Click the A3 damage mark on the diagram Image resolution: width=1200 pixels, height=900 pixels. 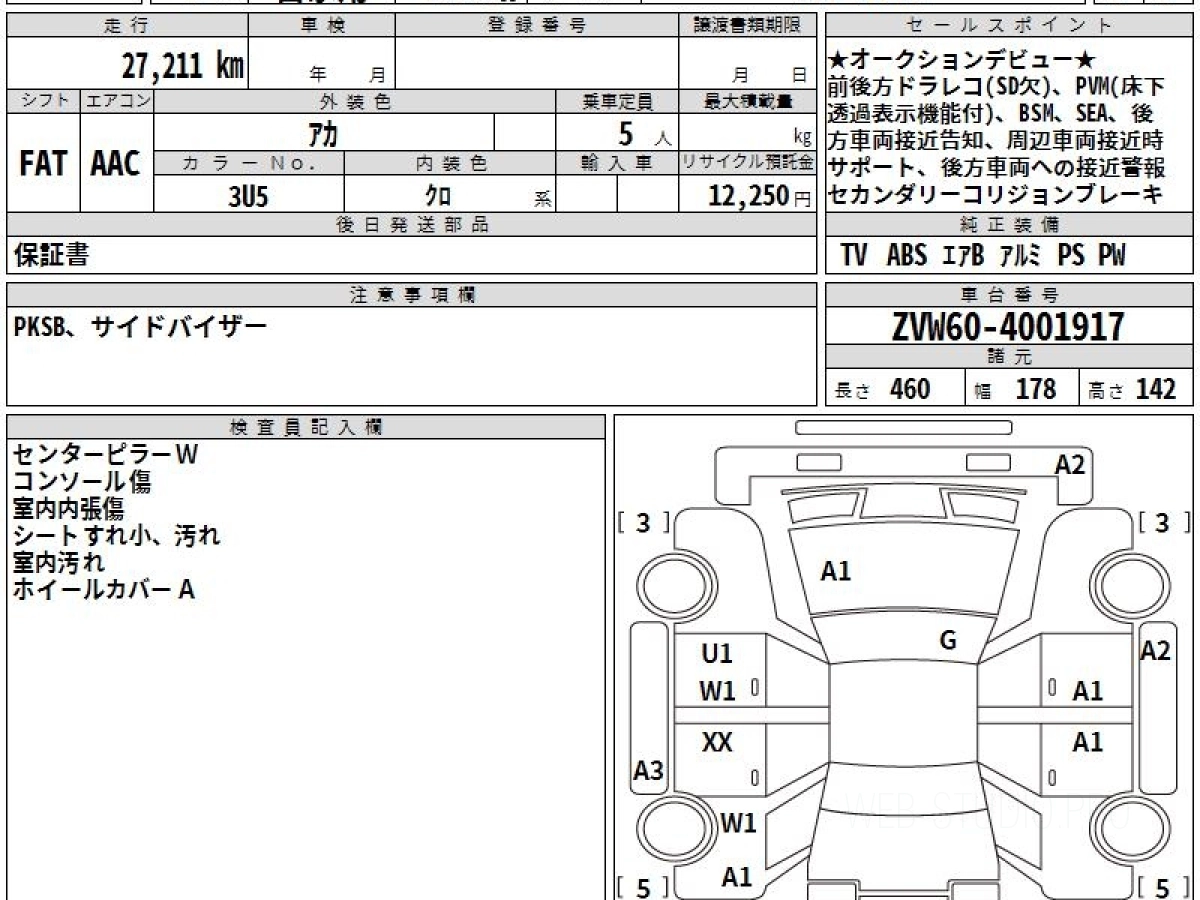click(x=649, y=771)
